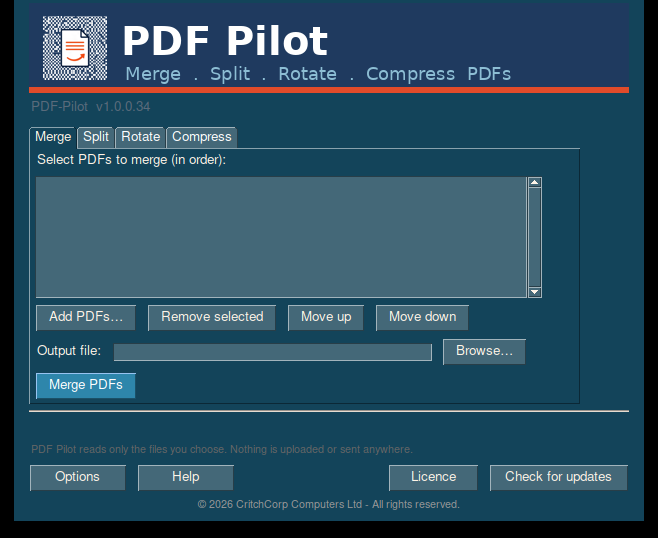Open the Options dialog
Image resolution: width=658 pixels, height=538 pixels.
pos(78,477)
